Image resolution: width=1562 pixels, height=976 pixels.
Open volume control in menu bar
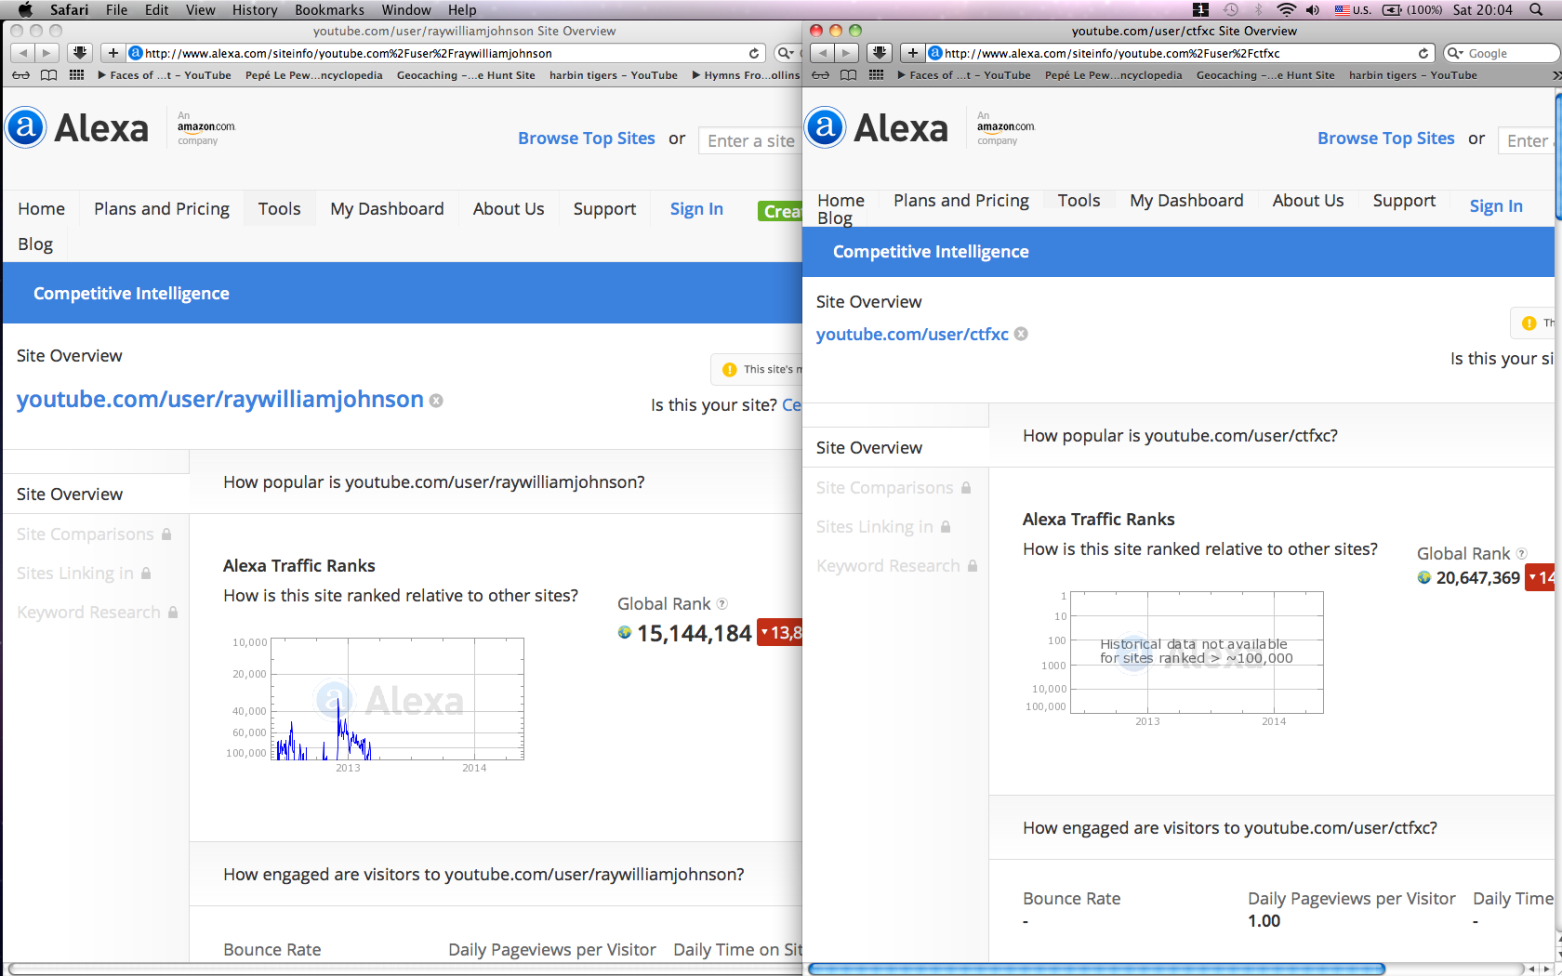click(x=1313, y=10)
